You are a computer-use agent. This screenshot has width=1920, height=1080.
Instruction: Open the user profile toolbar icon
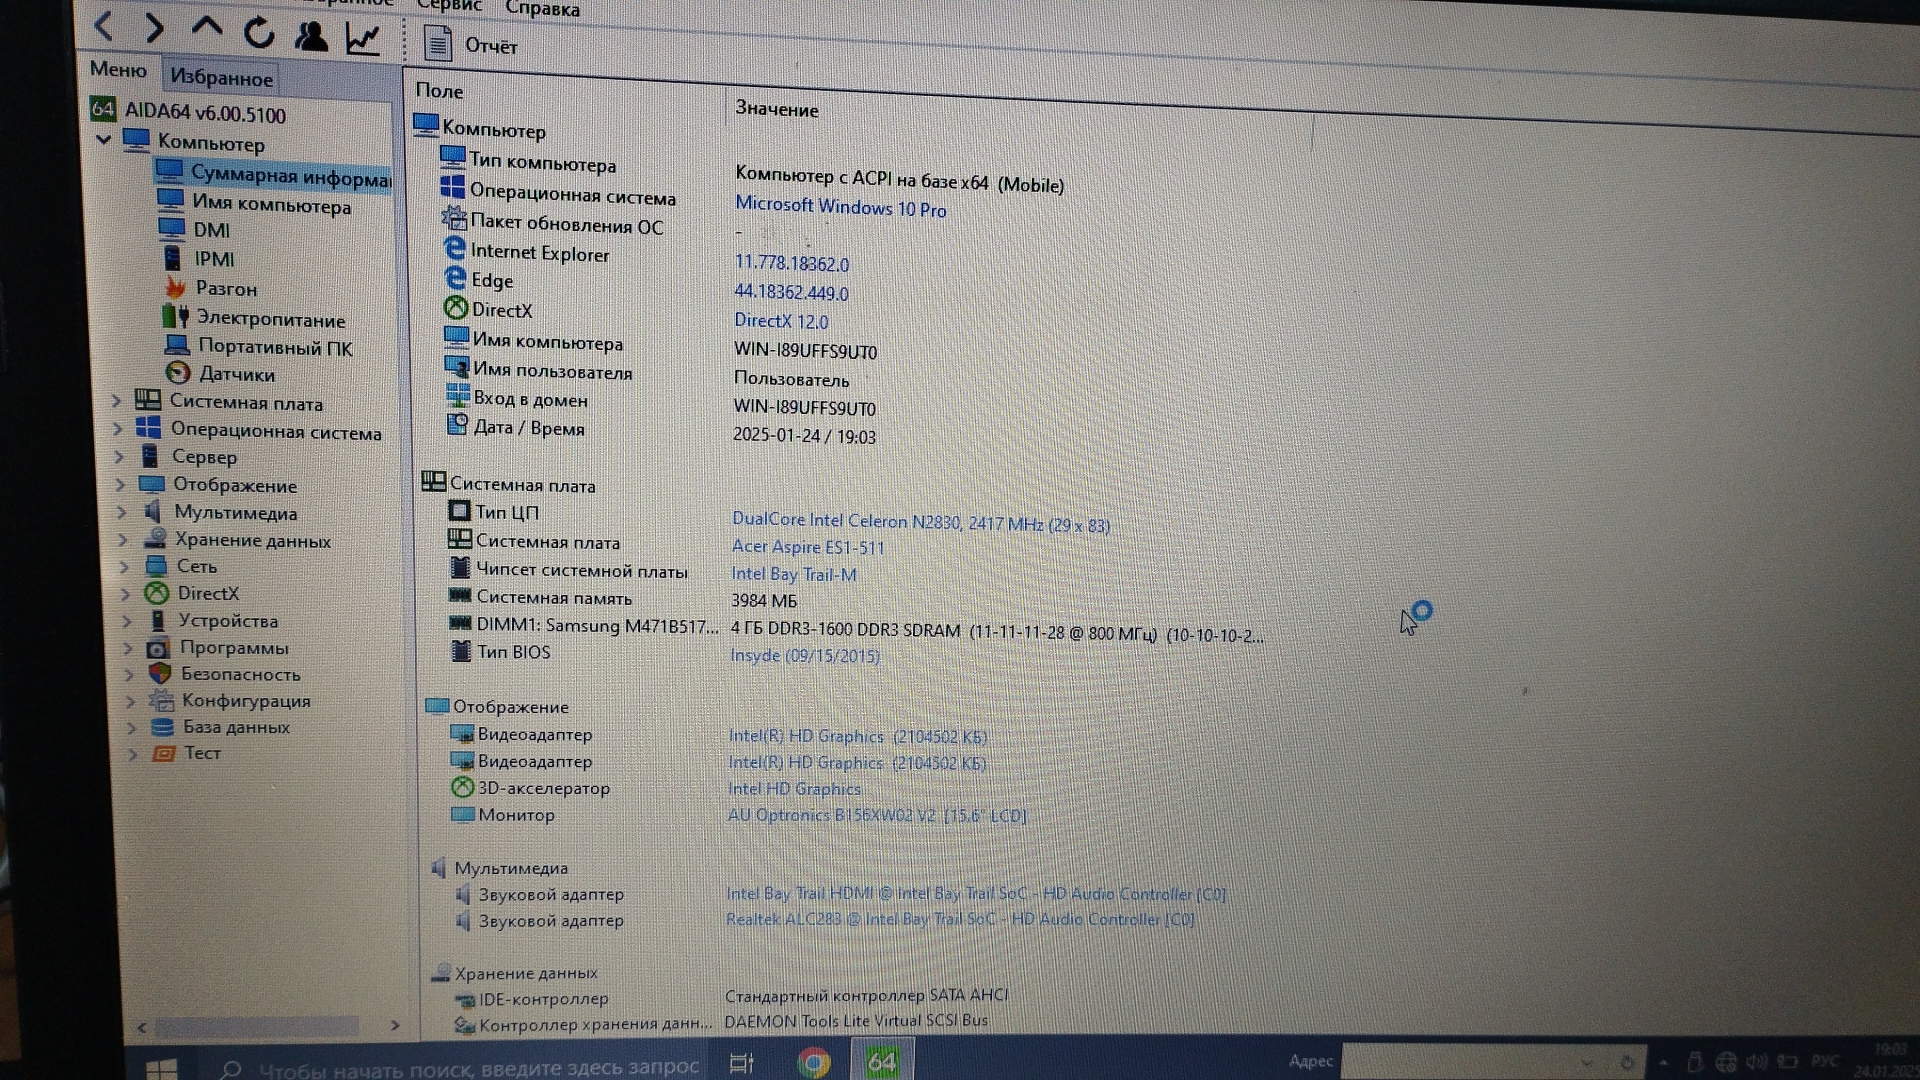coord(311,36)
